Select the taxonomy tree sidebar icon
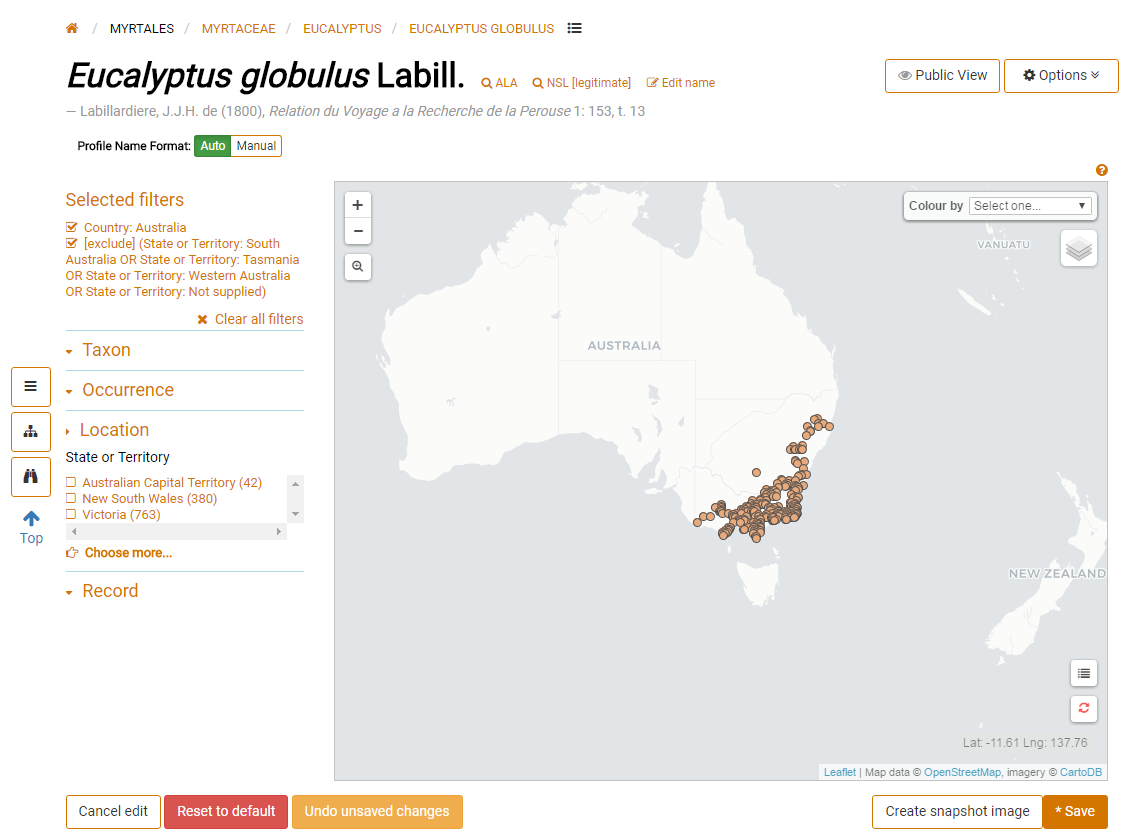This screenshot has height=839, width=1137. [x=30, y=431]
